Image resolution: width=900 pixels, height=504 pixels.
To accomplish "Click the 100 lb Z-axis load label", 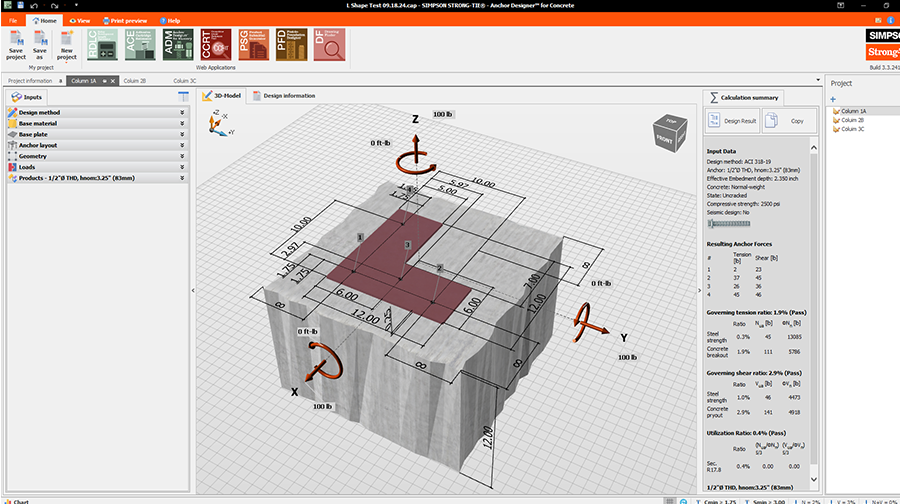I will pos(443,114).
